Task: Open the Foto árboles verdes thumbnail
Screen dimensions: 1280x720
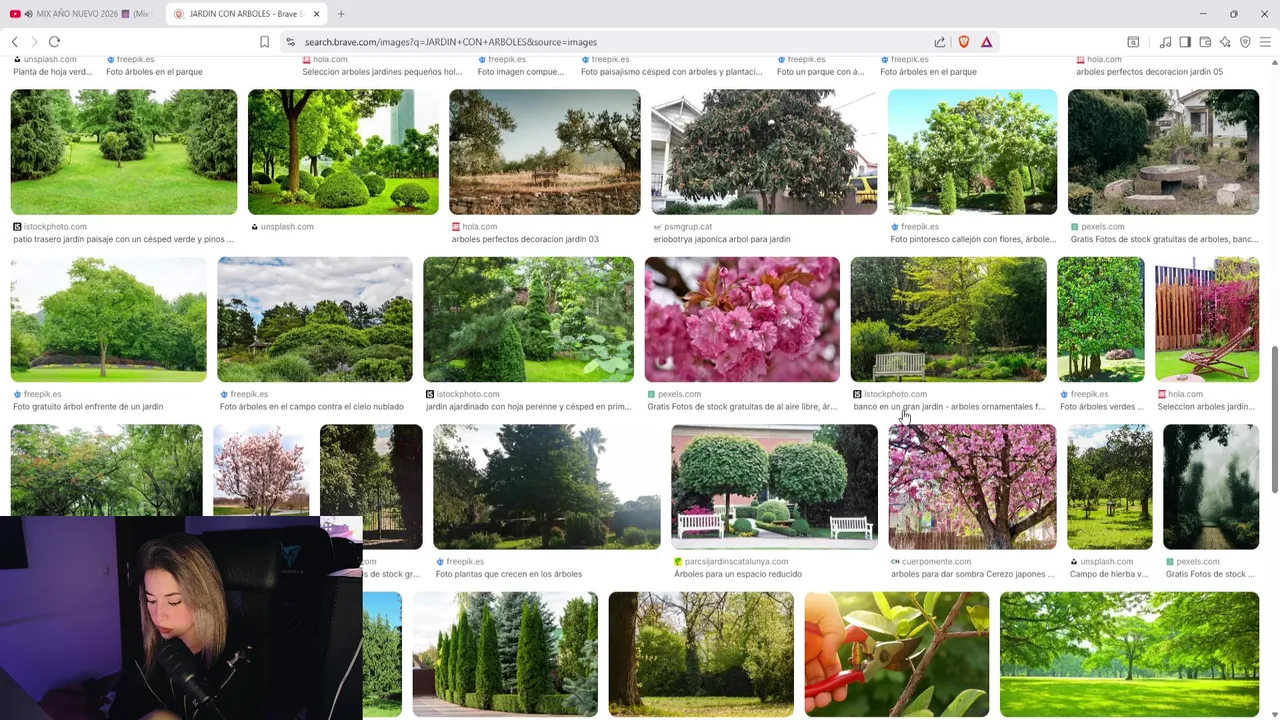Action: 1101,319
